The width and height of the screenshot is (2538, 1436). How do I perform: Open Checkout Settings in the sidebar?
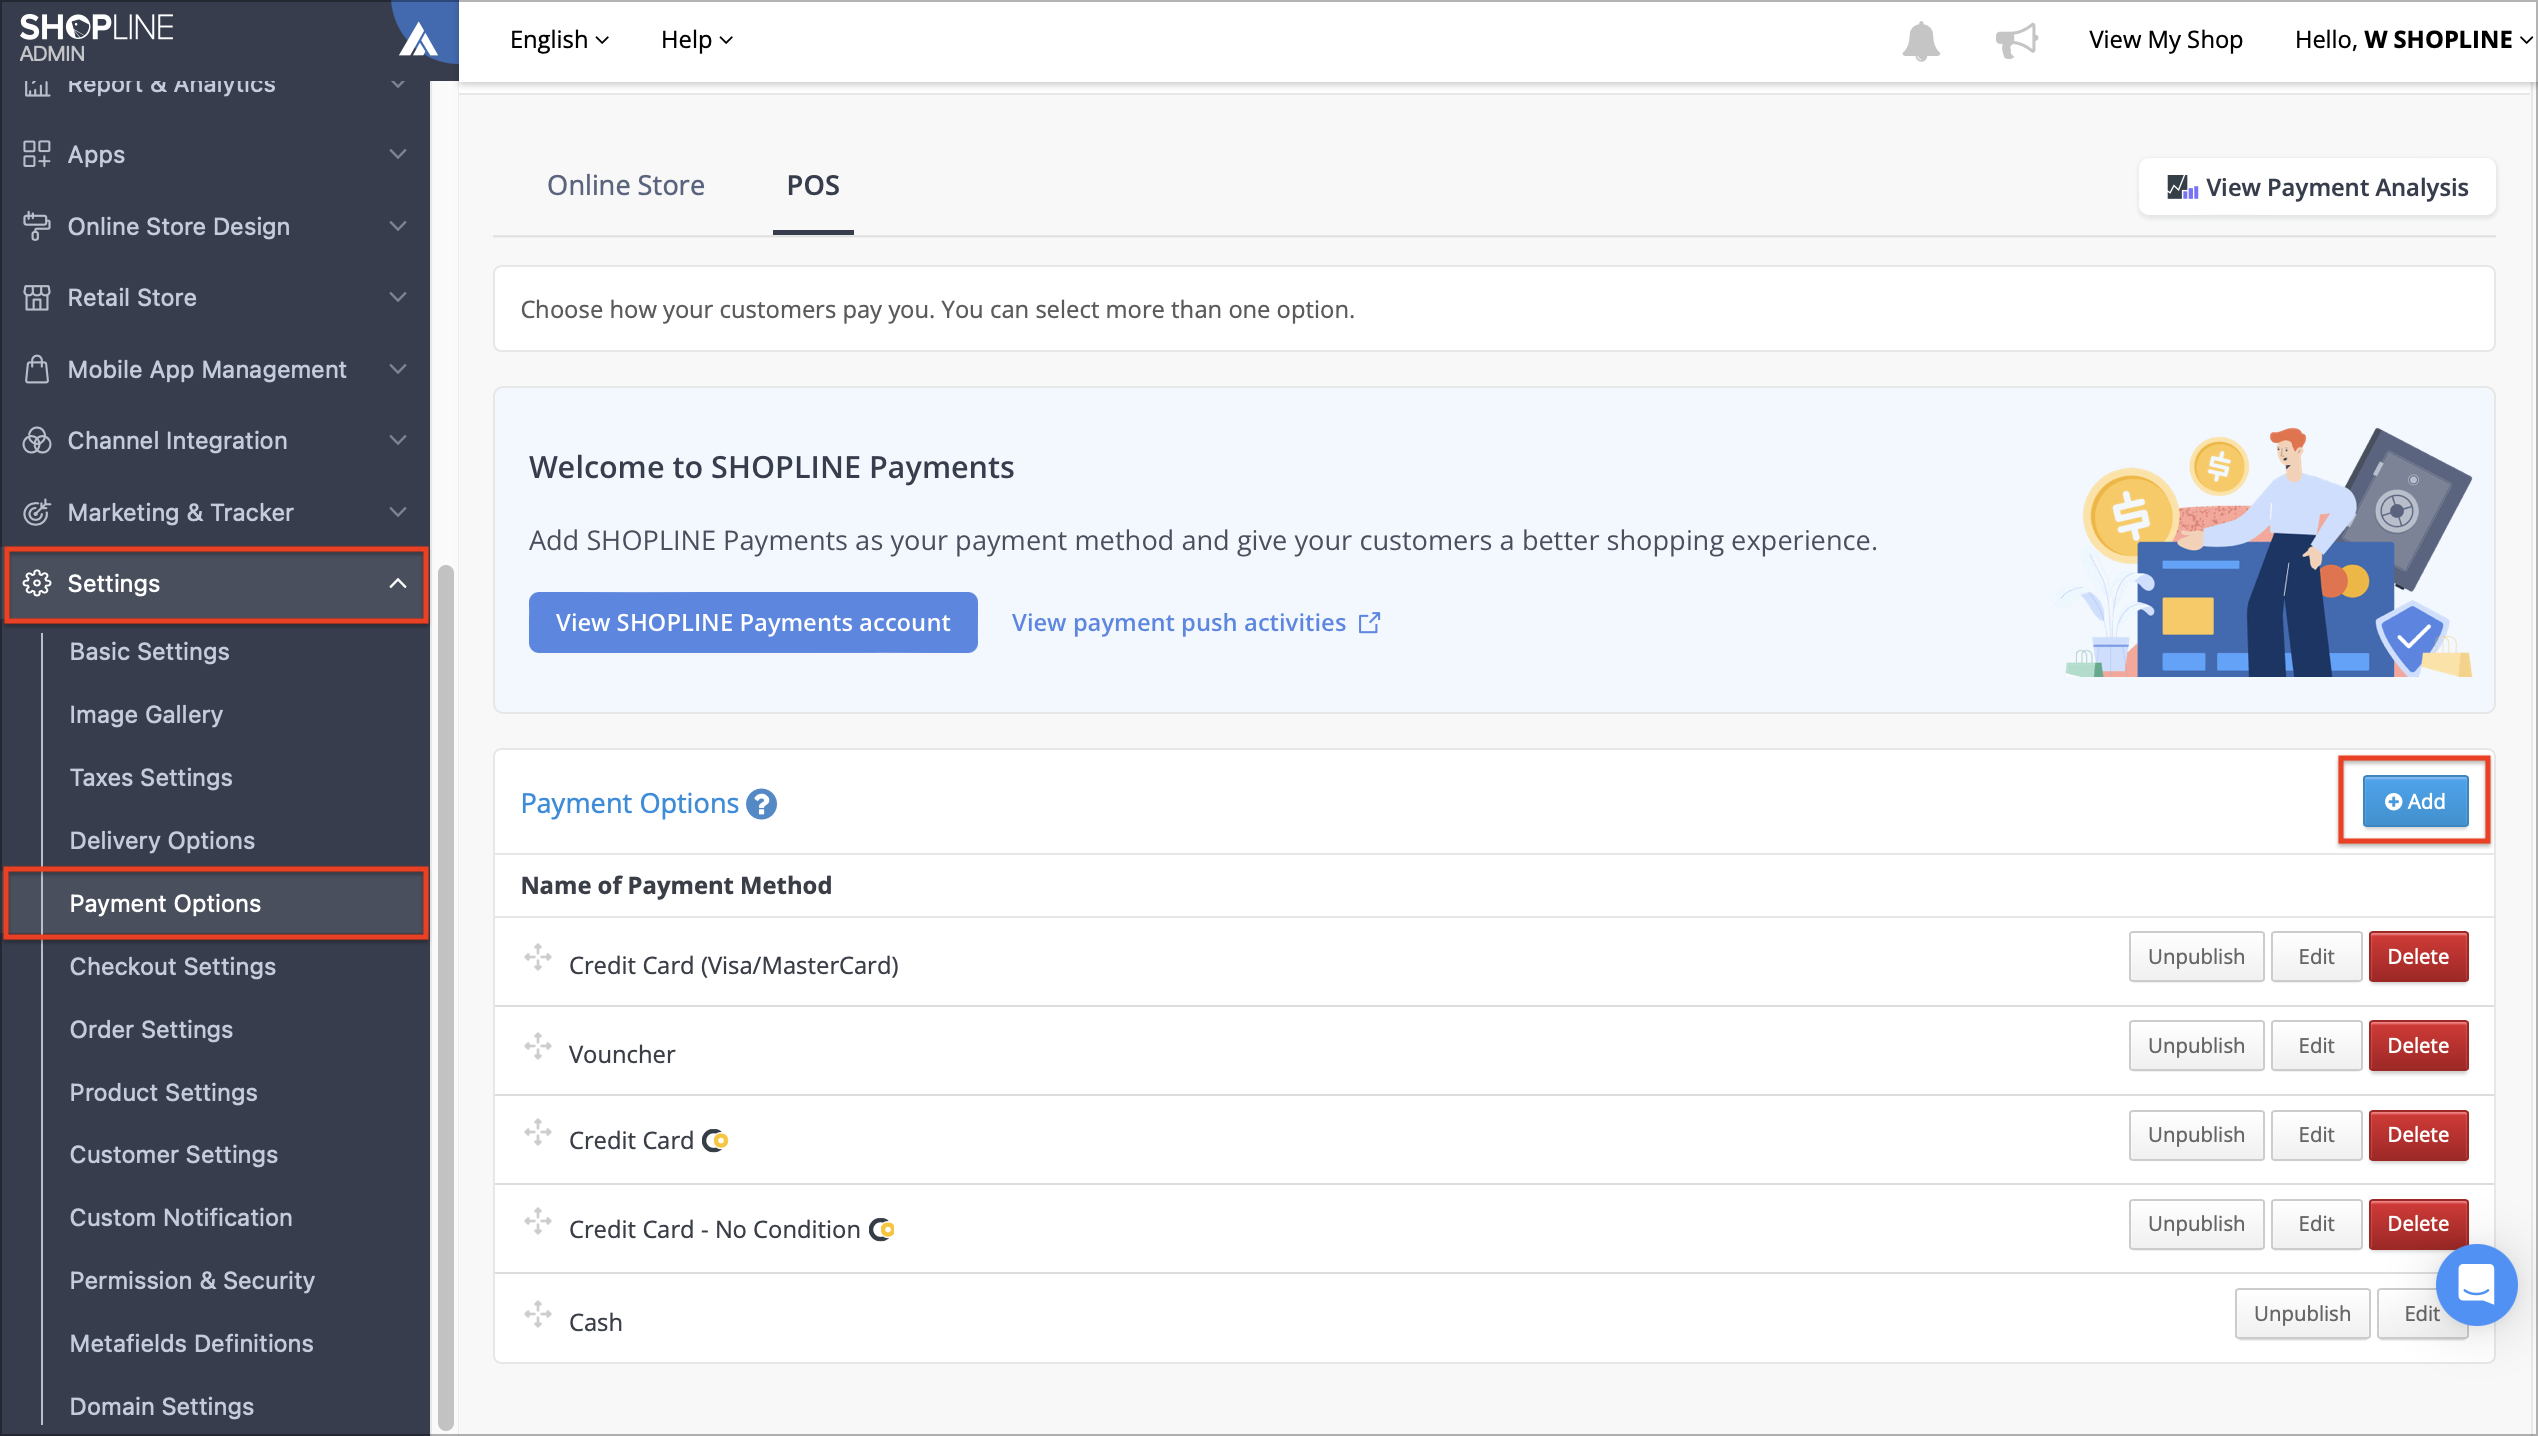click(x=173, y=966)
